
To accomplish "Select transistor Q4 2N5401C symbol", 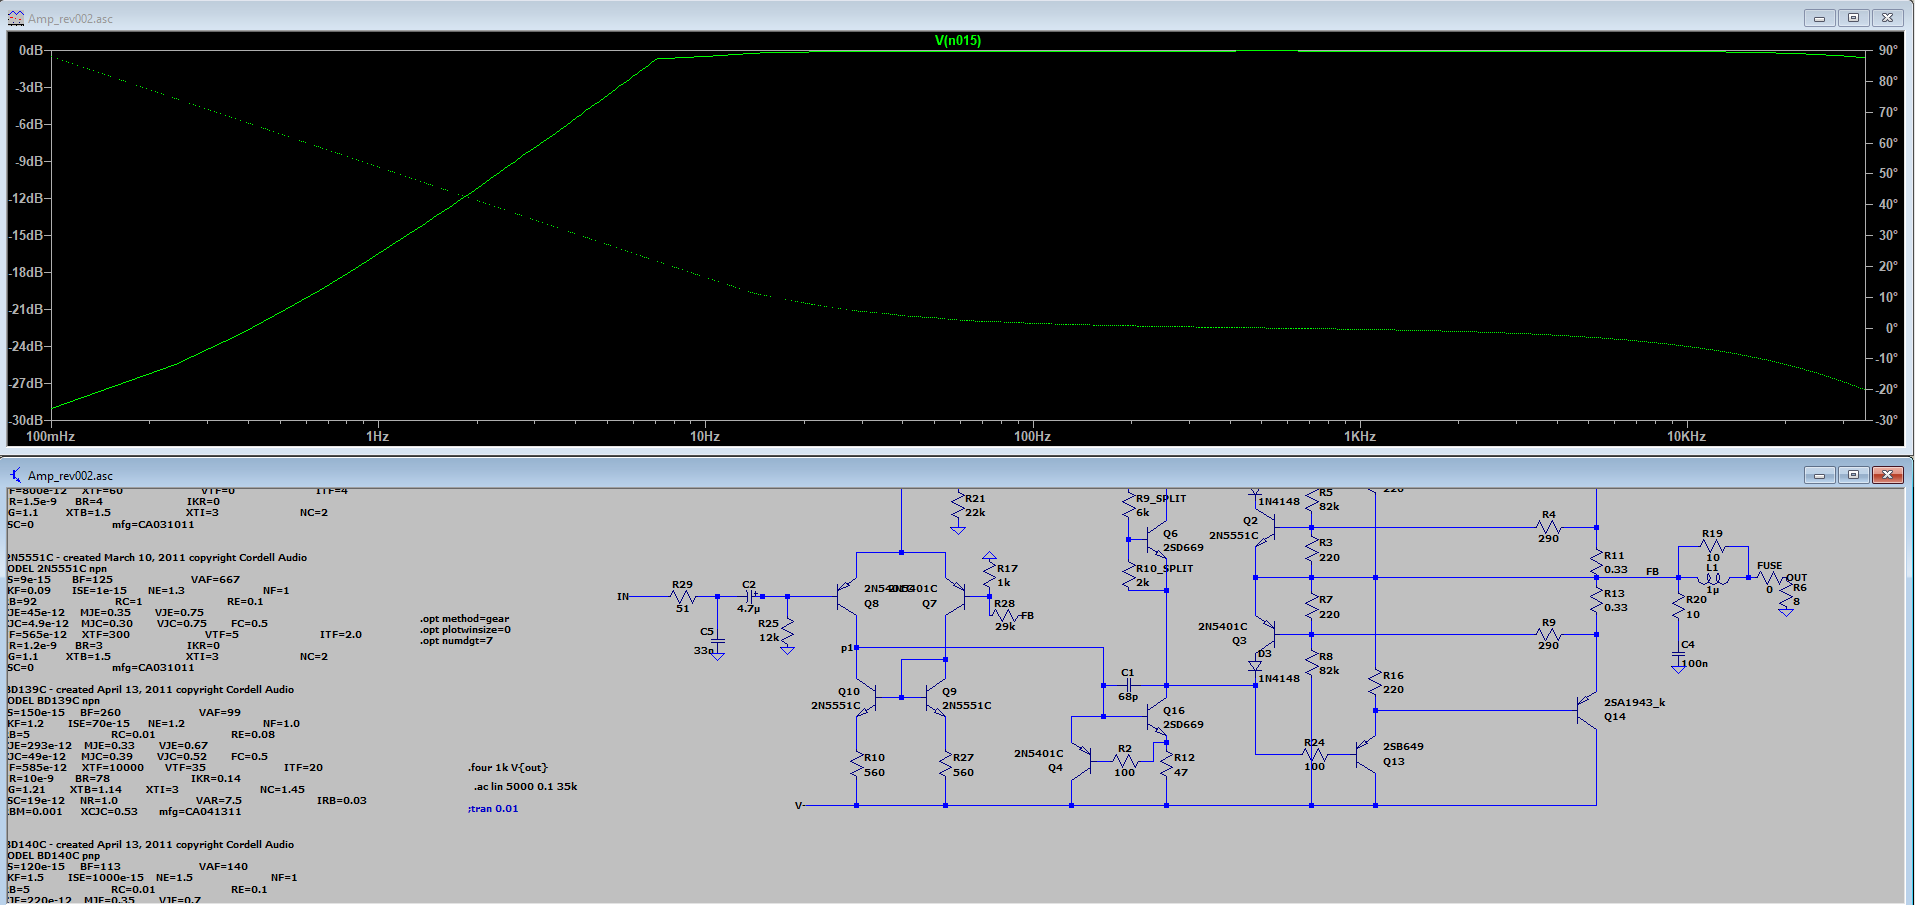I will 1082,760.
